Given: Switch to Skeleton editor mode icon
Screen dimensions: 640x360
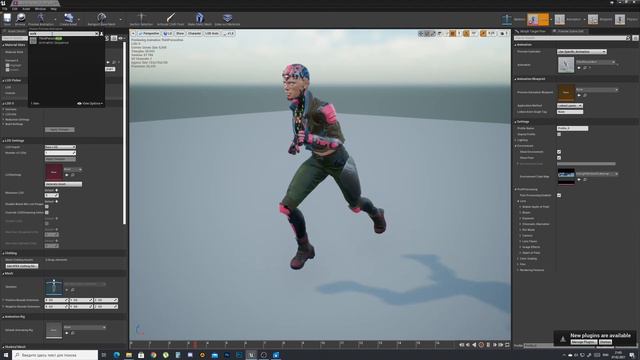Looking at the screenshot, I should click(x=507, y=19).
